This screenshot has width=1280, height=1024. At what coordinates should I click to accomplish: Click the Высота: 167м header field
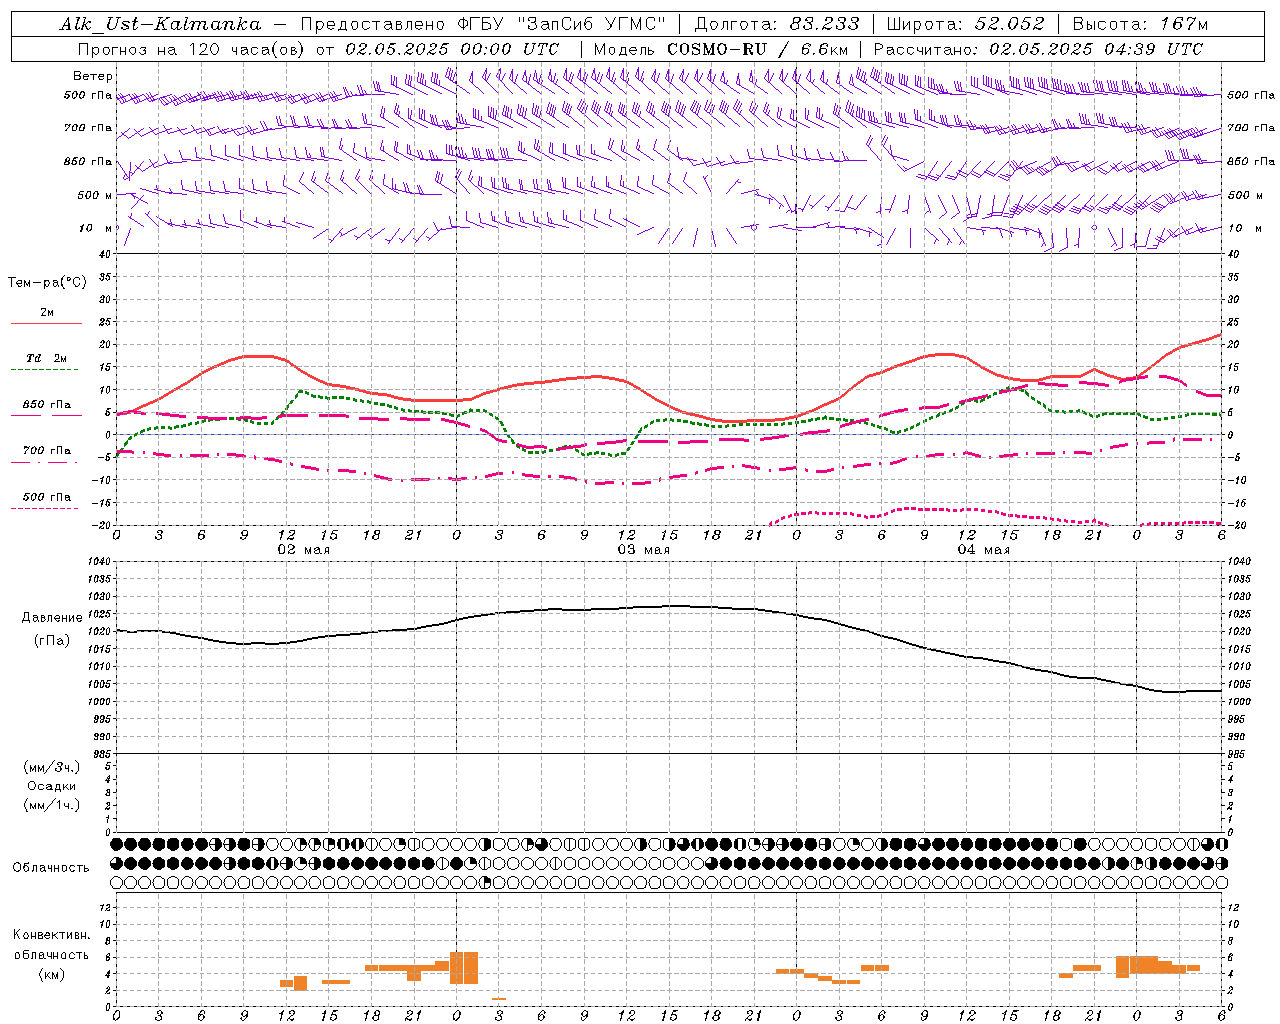1140,24
